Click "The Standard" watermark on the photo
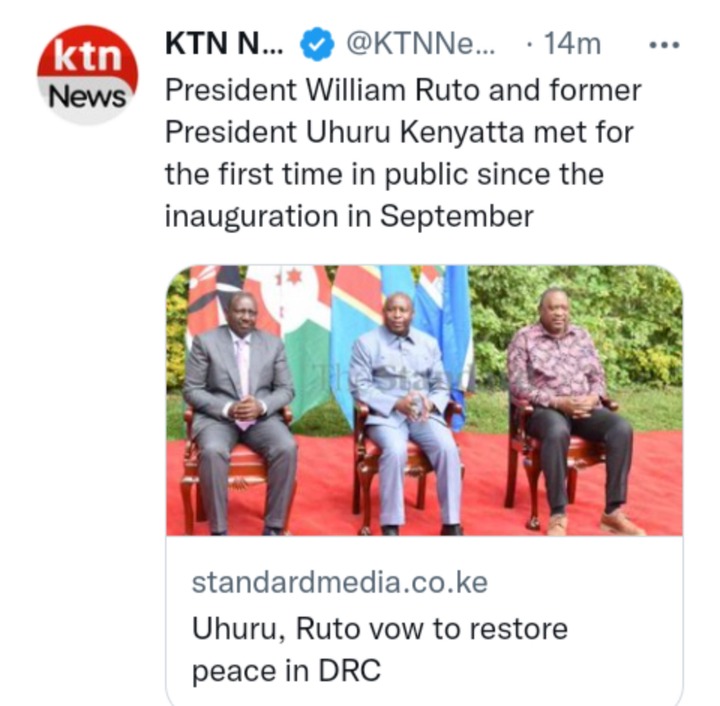The image size is (720, 706). (395, 377)
